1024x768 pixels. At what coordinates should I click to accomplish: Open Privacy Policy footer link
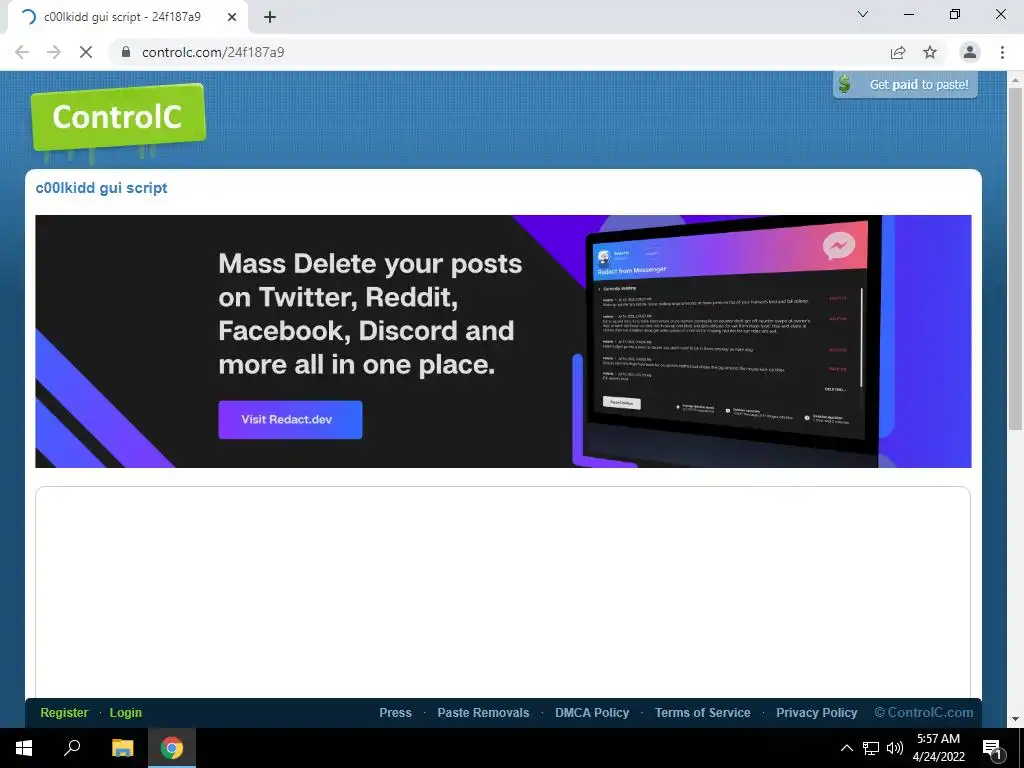click(816, 712)
